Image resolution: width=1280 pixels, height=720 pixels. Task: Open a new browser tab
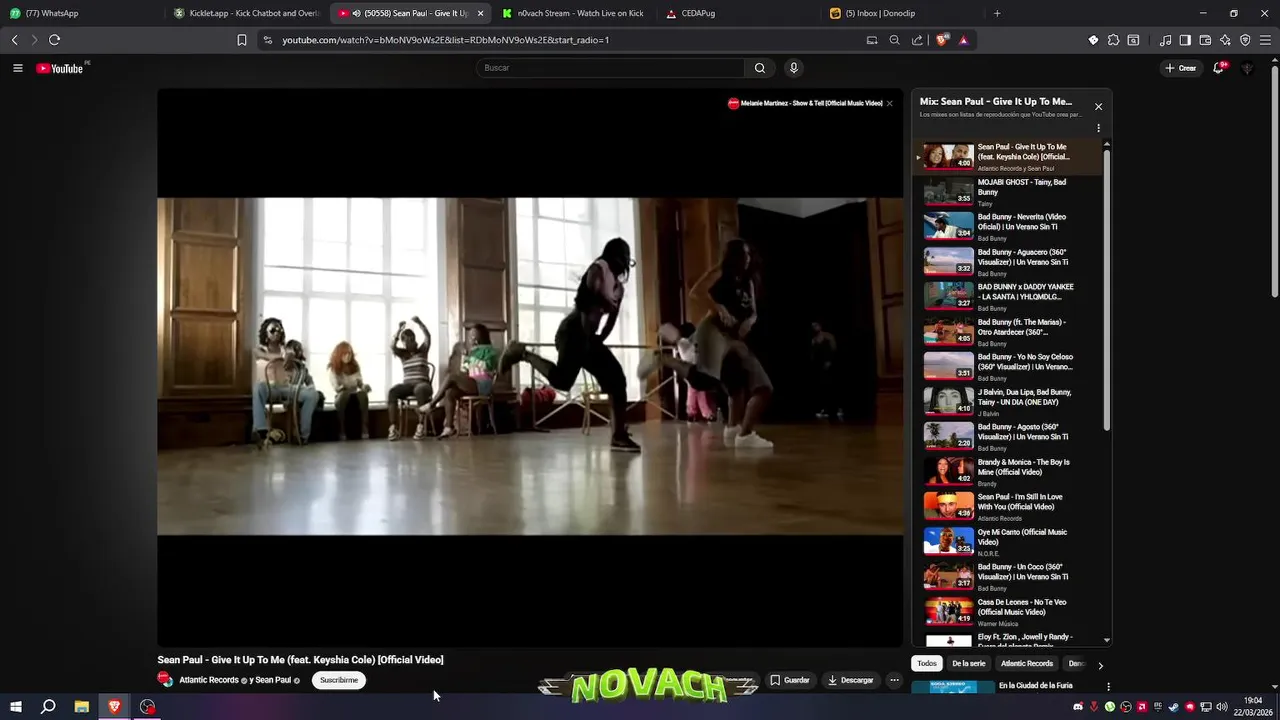pyautogui.click(x=997, y=13)
